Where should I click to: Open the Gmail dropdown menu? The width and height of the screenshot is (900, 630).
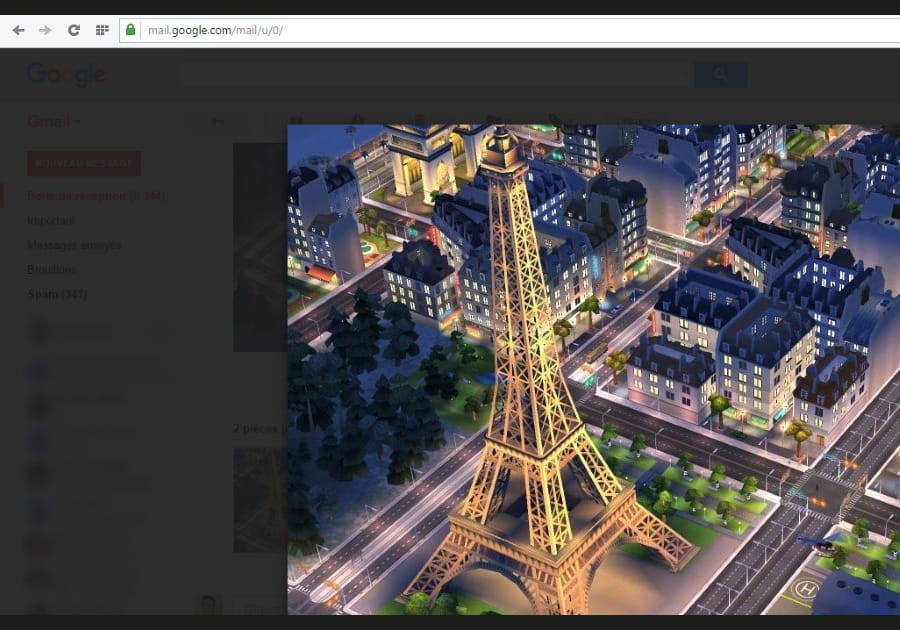(54, 121)
